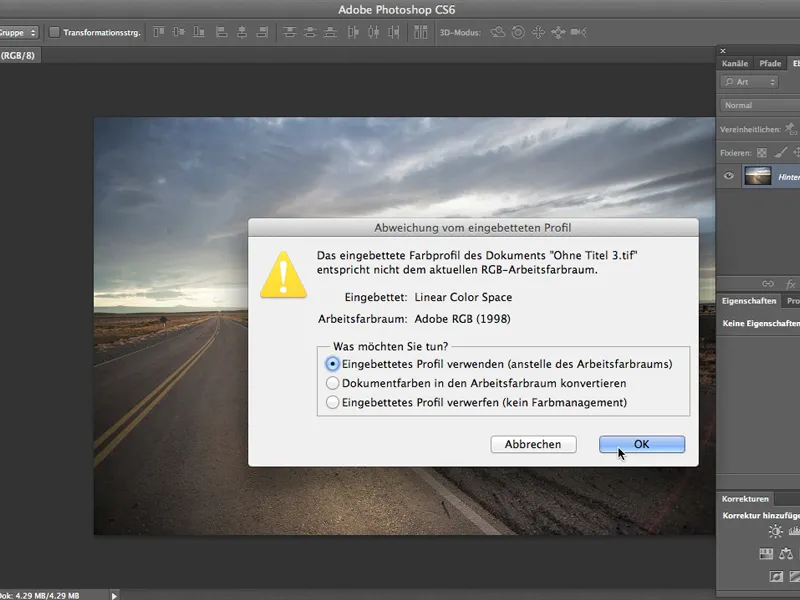Open the Normal blend mode dropdown
This screenshot has height=600, width=800.
[760, 105]
